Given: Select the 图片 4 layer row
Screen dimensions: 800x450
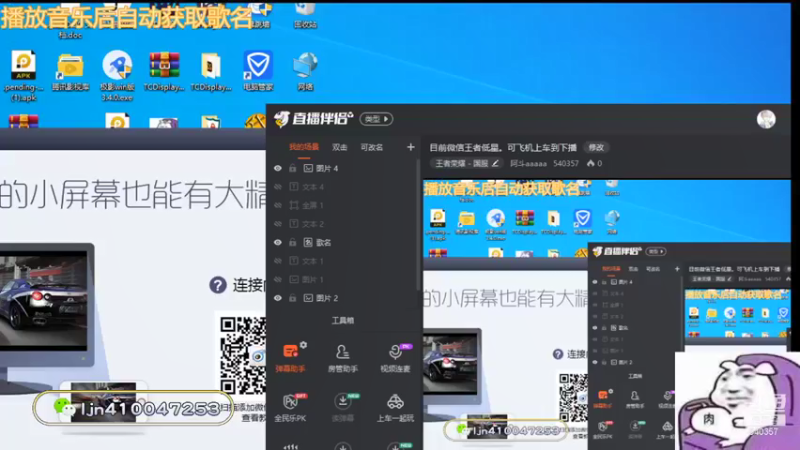Looking at the screenshot, I should 343,168.
